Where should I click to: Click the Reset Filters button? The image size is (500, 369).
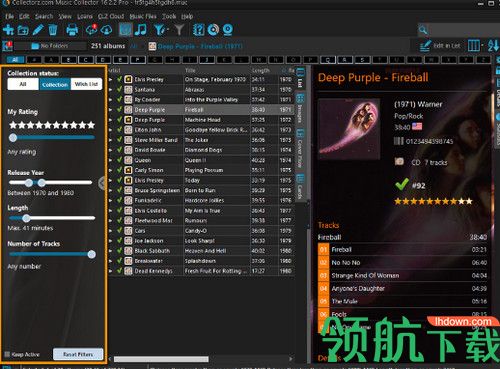[78, 354]
